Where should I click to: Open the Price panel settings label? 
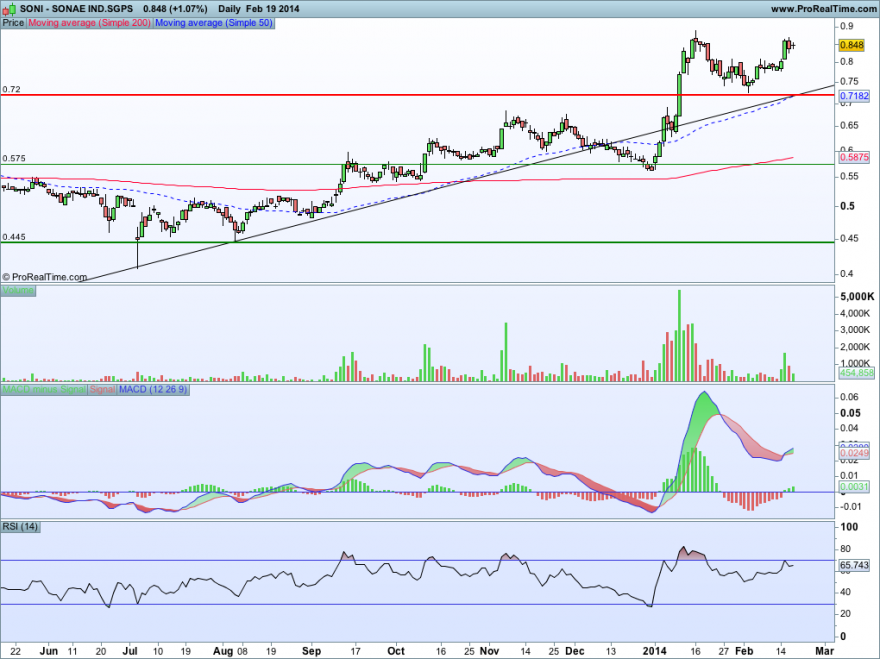pyautogui.click(x=12, y=23)
